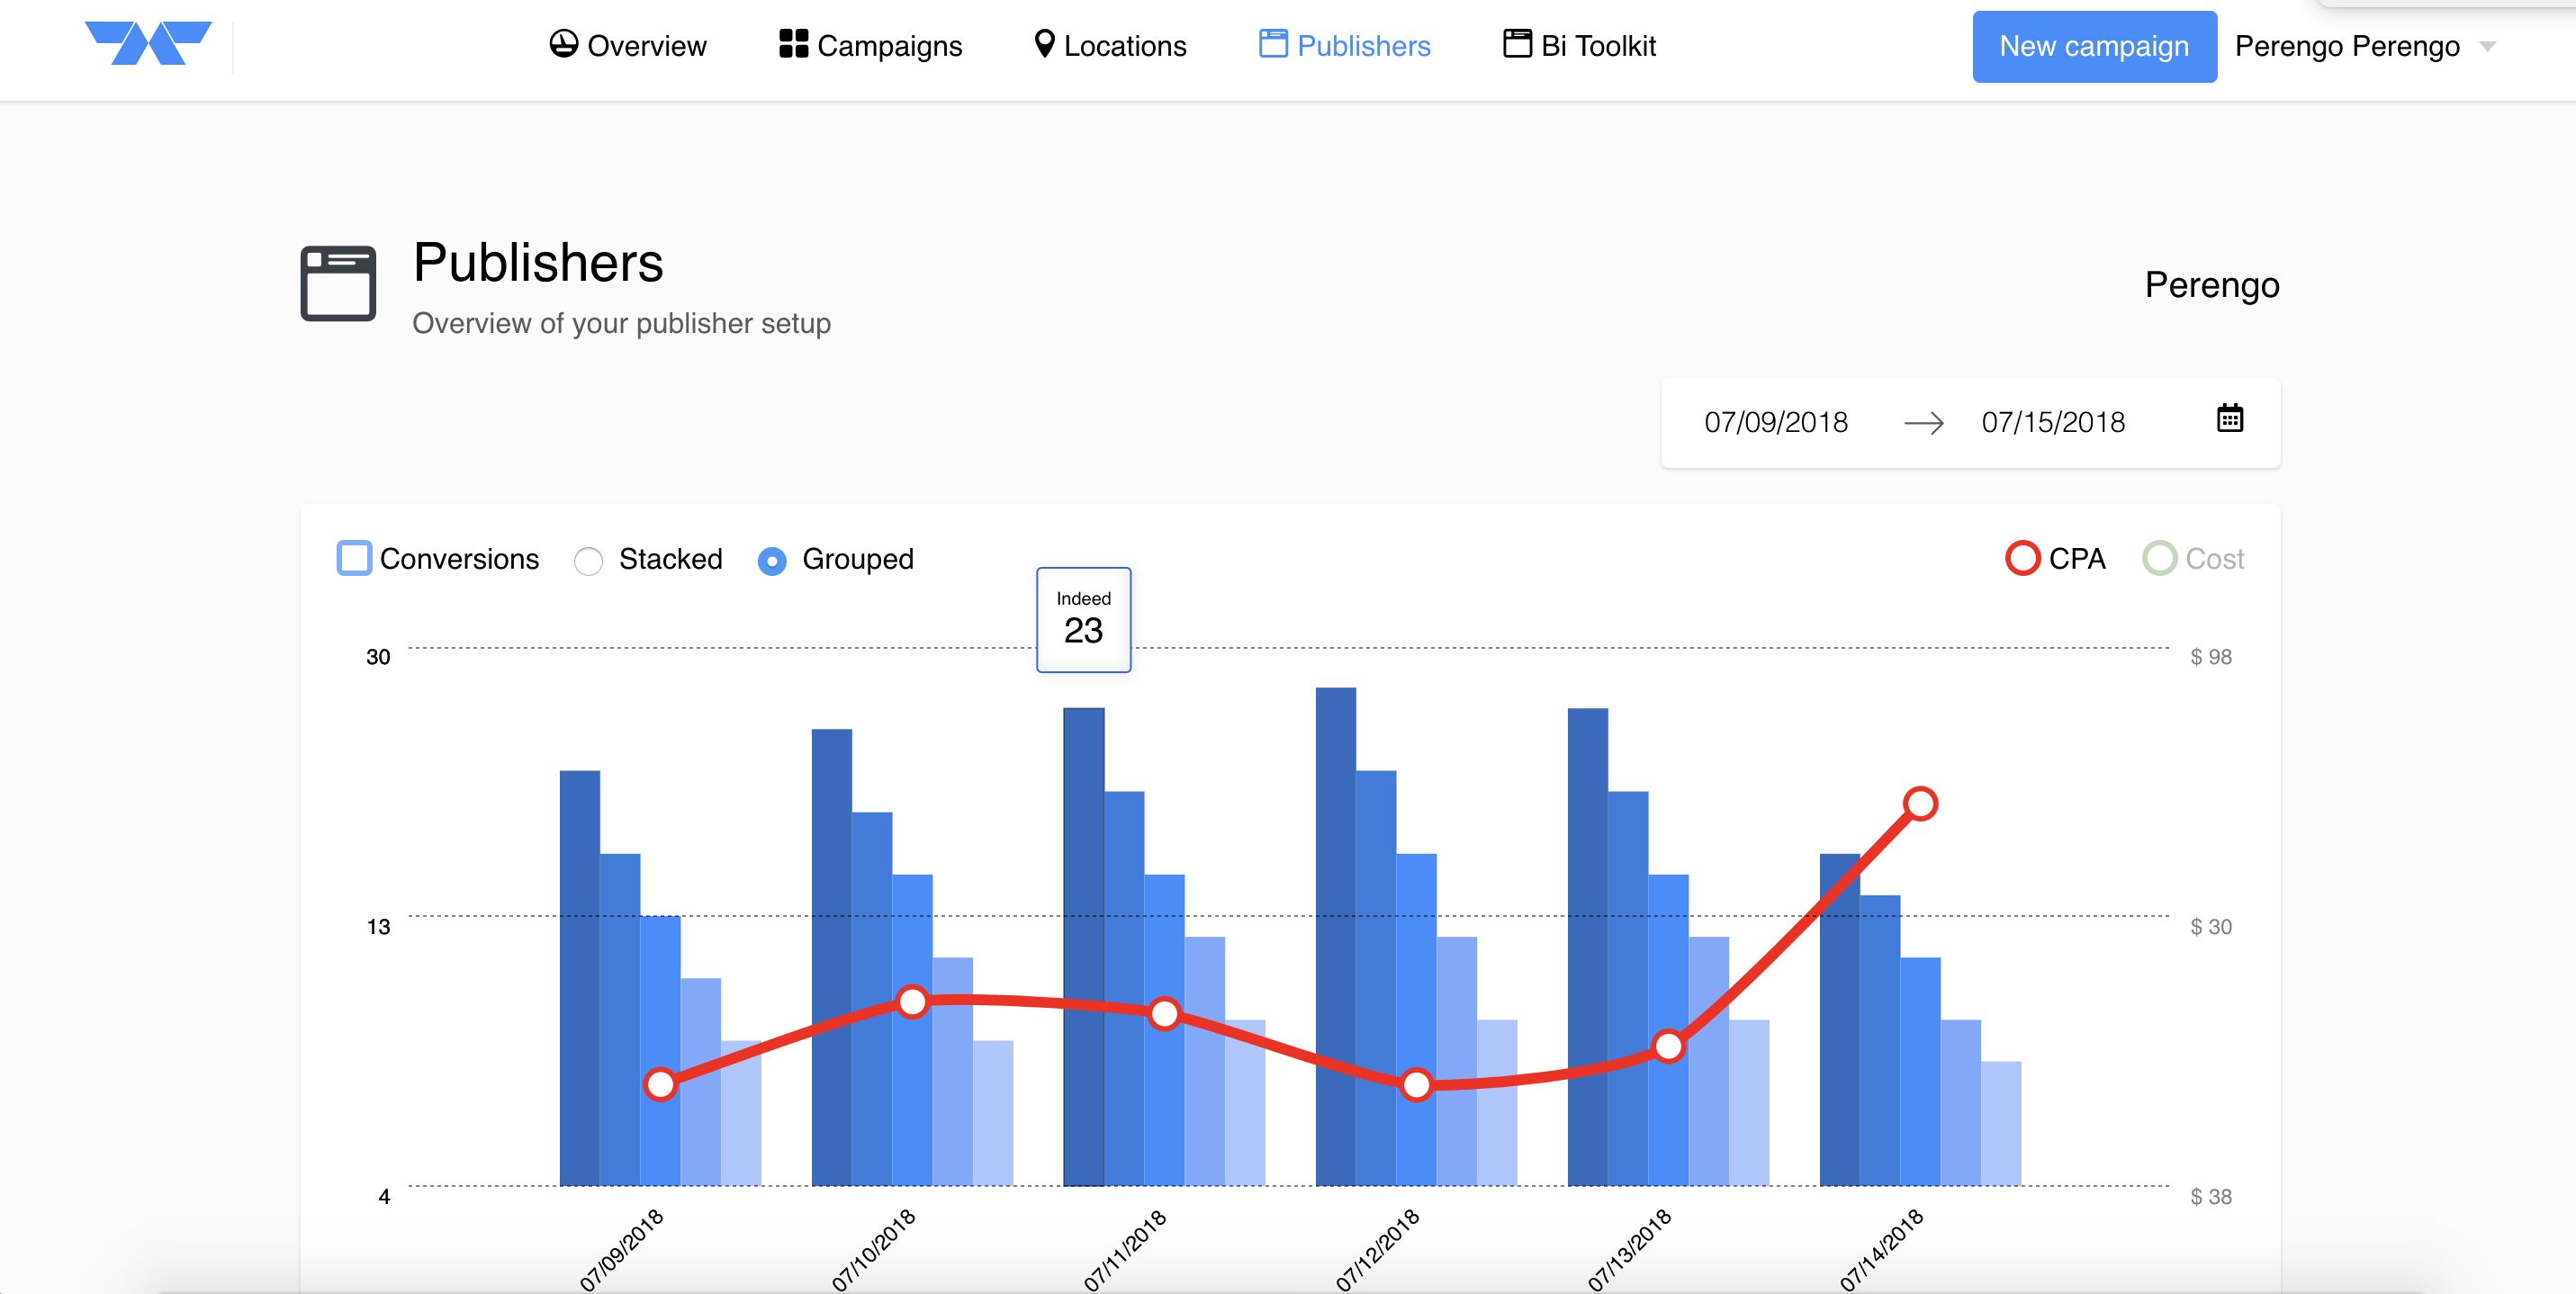Toggle the Cost line series
Screen dimensions: 2576x1294
tap(2159, 558)
